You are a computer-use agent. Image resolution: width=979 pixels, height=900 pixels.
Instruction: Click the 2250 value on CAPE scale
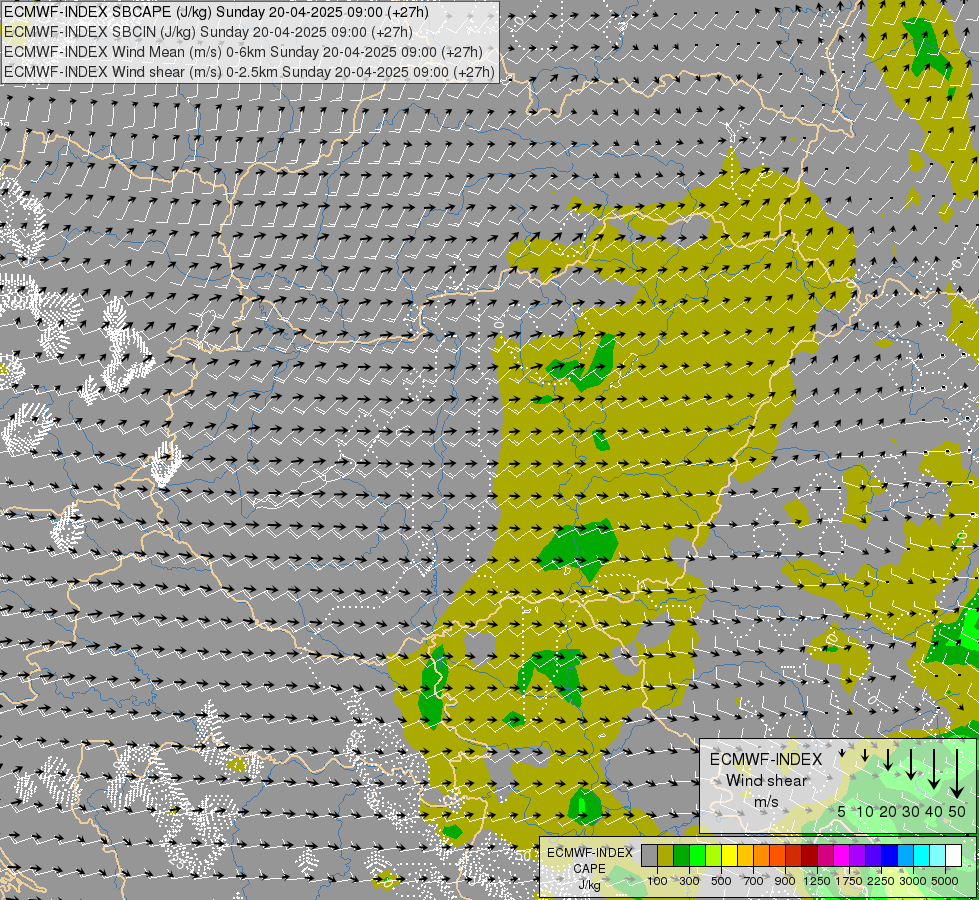coord(882,881)
